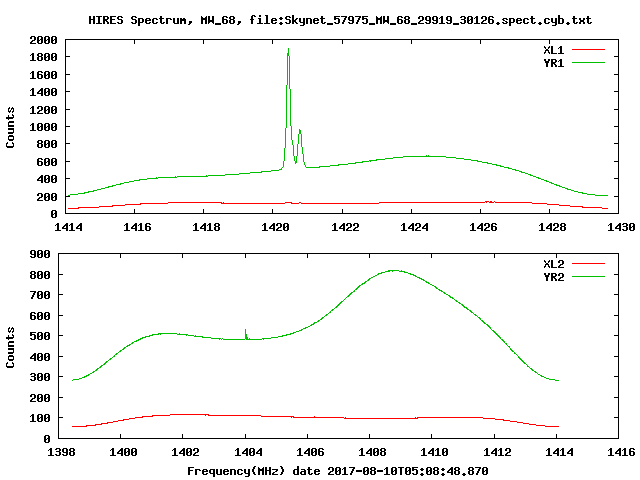The height and width of the screenshot is (480, 640).
Task: Click the XL1 legend label
Action: (x=553, y=50)
